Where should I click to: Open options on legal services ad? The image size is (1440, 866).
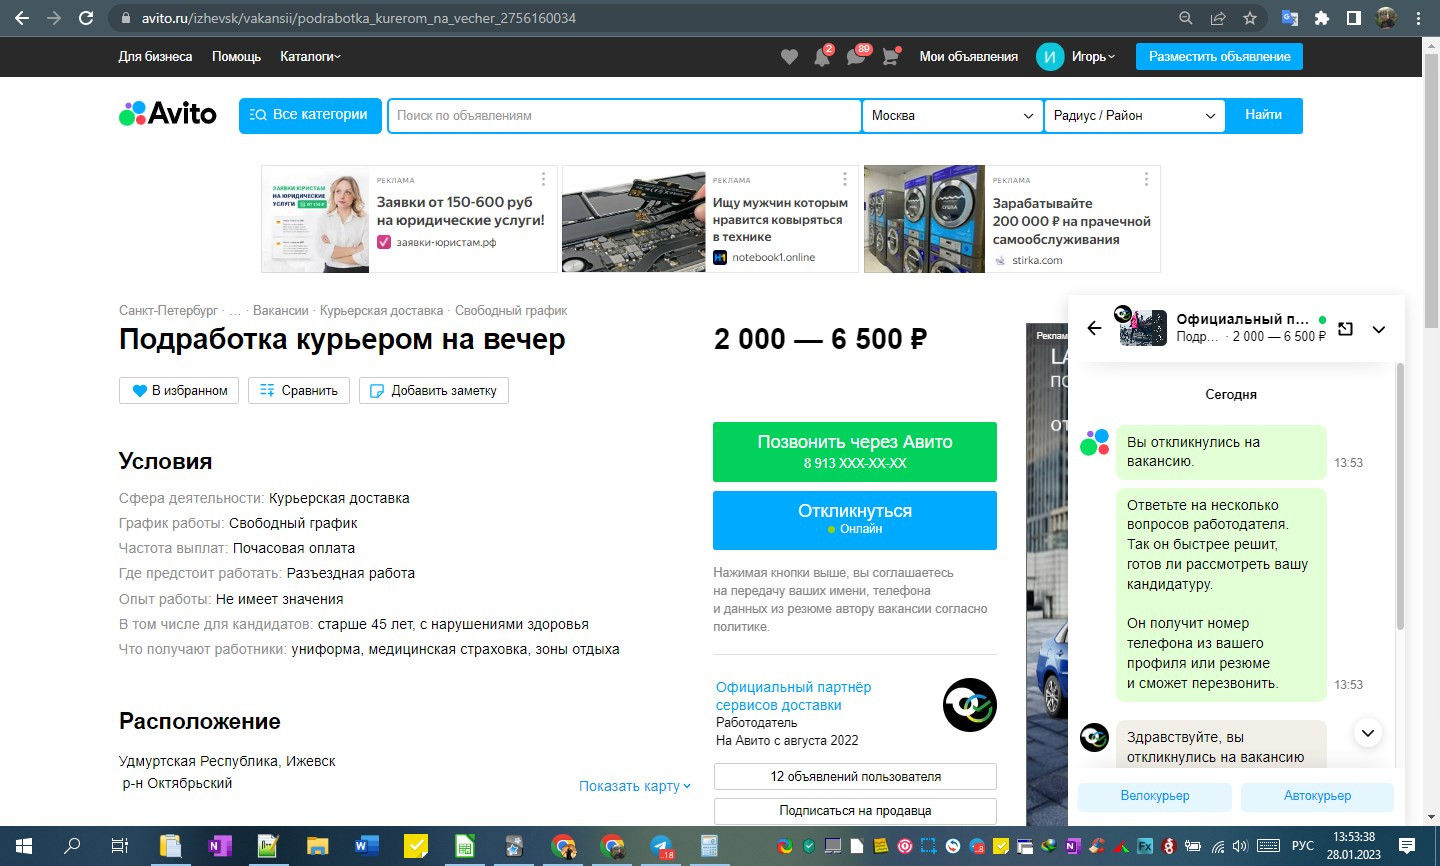(x=544, y=179)
